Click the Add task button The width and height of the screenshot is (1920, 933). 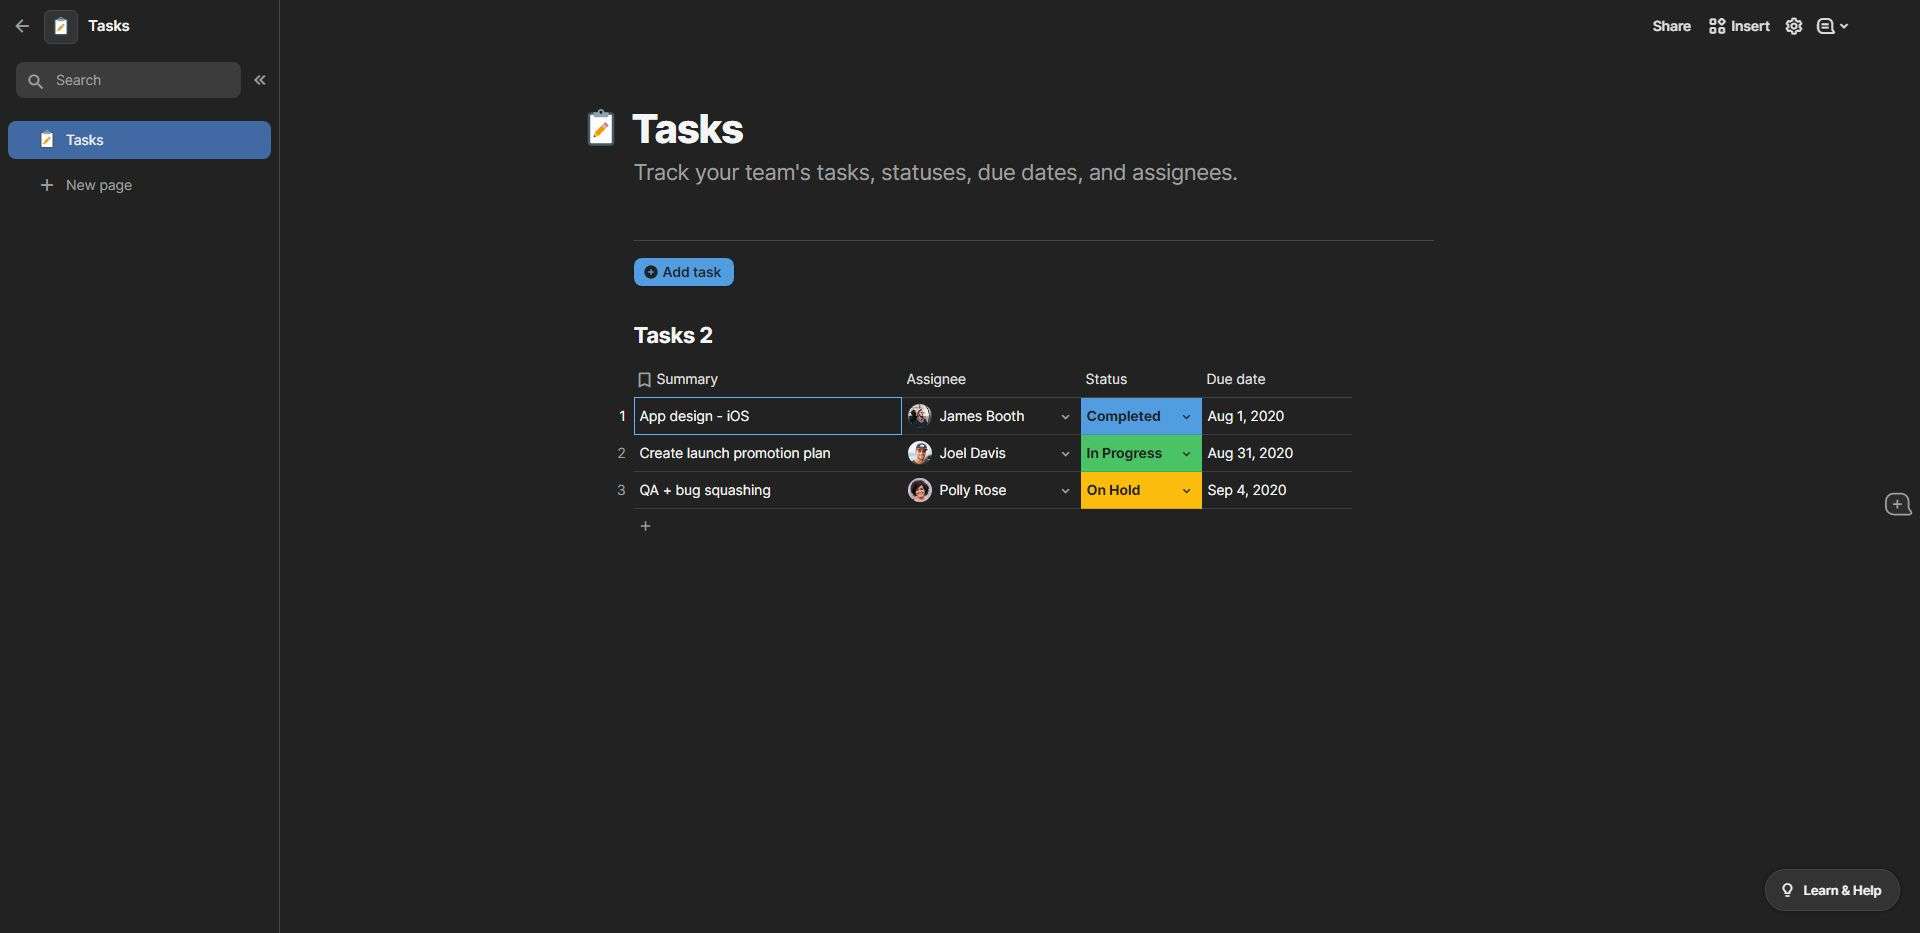pyautogui.click(x=683, y=272)
